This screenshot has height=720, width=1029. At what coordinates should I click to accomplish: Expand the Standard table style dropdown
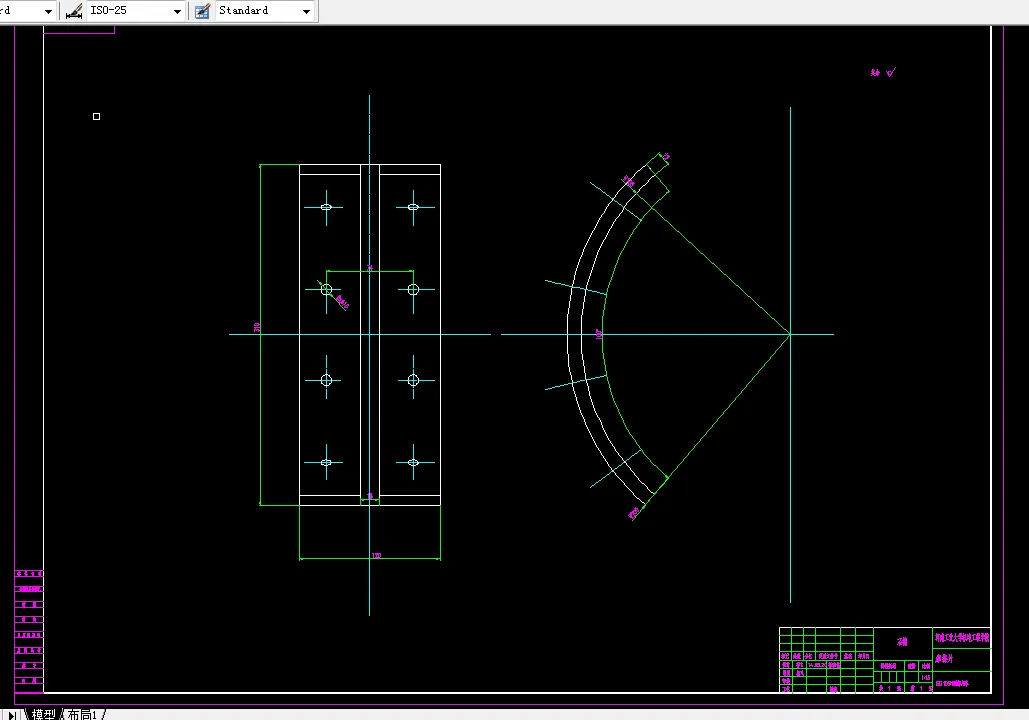click(x=306, y=11)
